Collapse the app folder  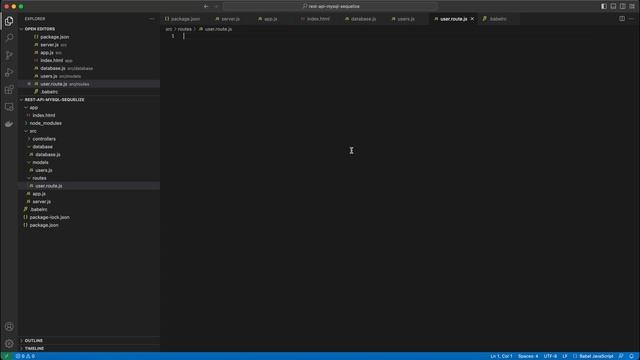33,108
